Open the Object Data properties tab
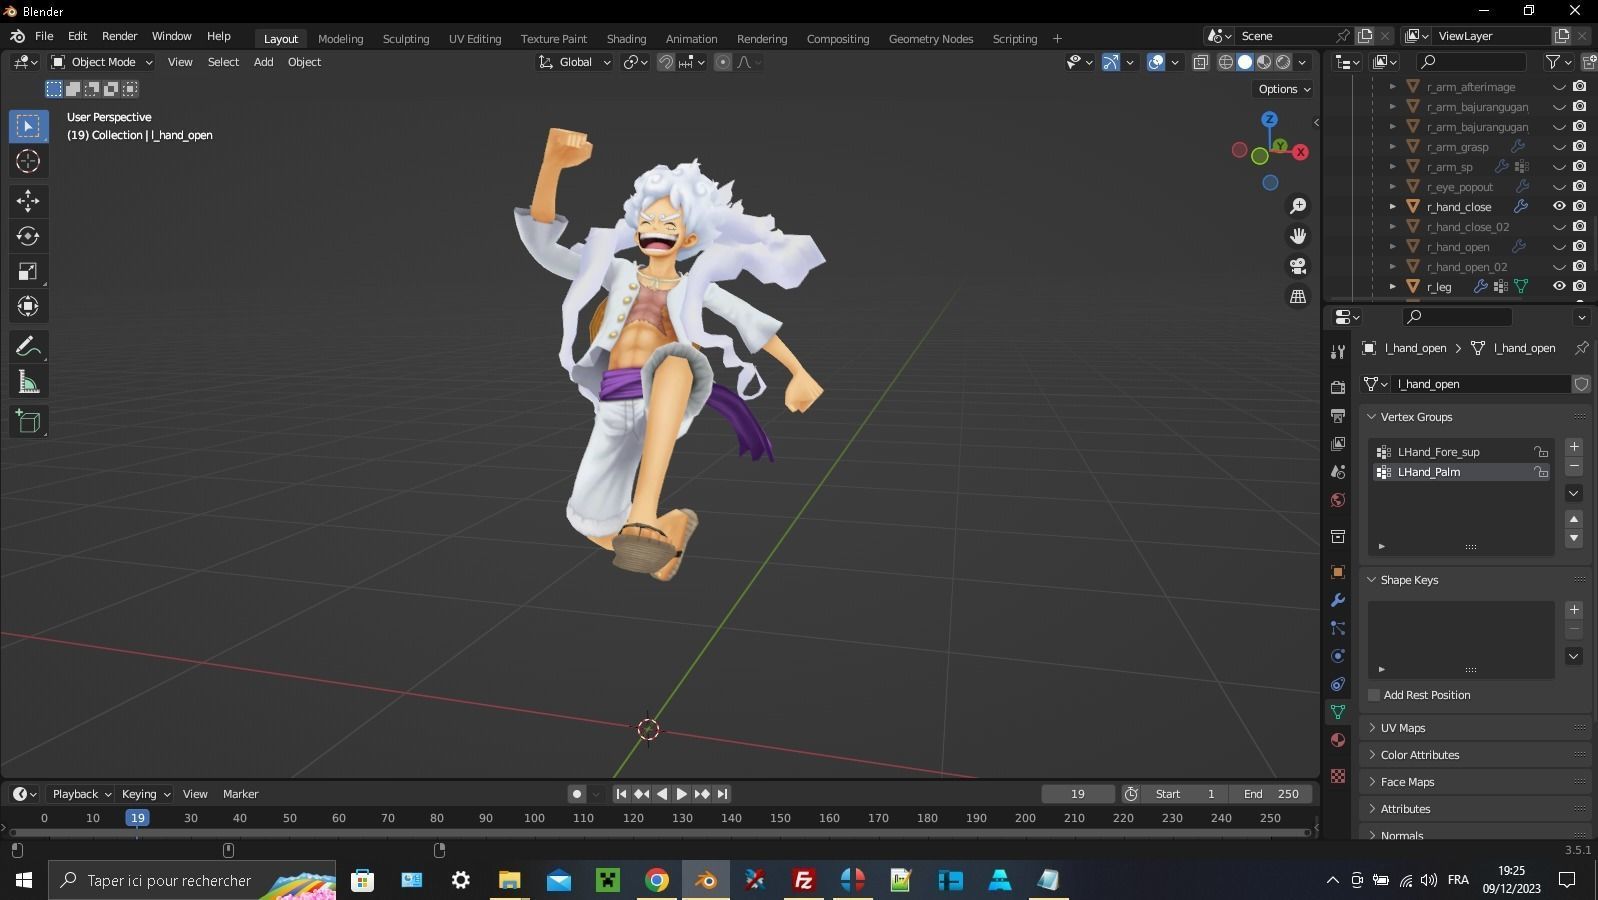This screenshot has height=900, width=1598. pyautogui.click(x=1338, y=712)
